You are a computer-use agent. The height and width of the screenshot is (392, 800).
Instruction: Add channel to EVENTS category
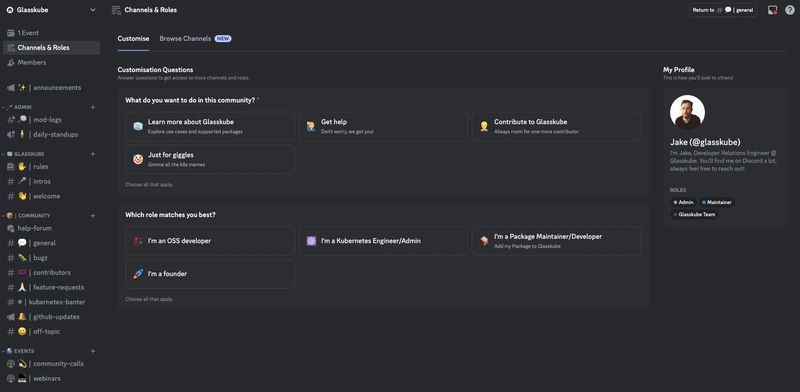[x=93, y=351]
